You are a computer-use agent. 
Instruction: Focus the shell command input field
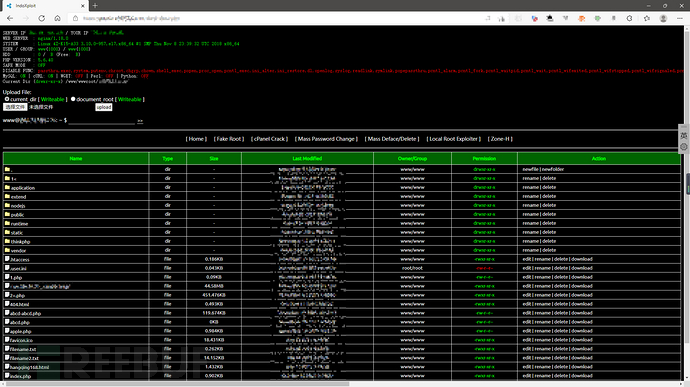(x=102, y=121)
